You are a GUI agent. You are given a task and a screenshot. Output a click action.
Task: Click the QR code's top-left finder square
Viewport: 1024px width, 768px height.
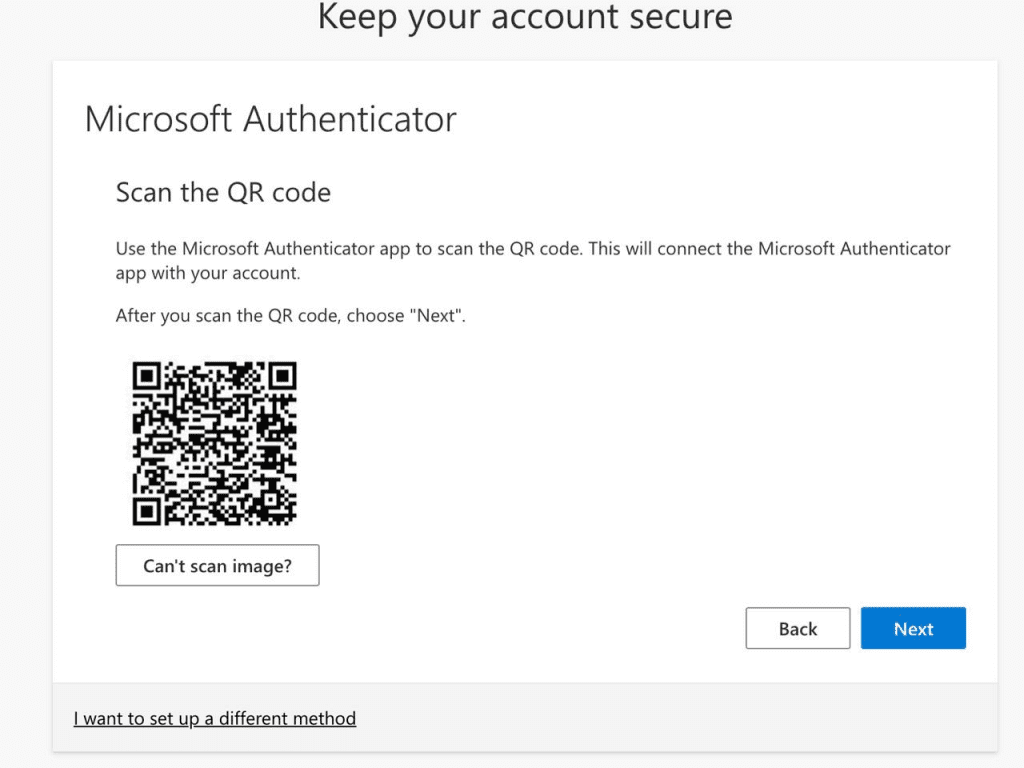pos(147,376)
